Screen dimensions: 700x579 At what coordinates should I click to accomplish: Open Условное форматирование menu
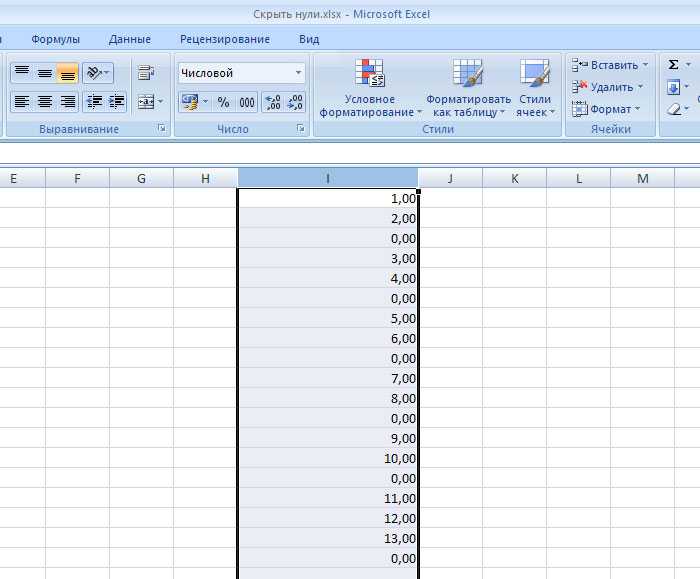click(x=370, y=88)
